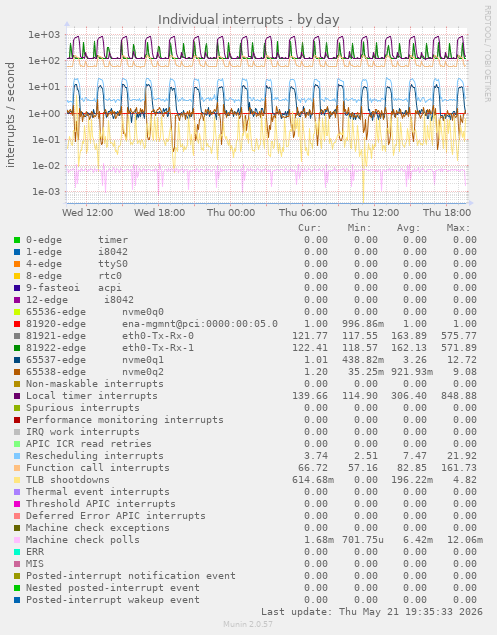Click the pink Machine check polls swatch
Viewport: 497px width, 635px height.
tap(17, 540)
